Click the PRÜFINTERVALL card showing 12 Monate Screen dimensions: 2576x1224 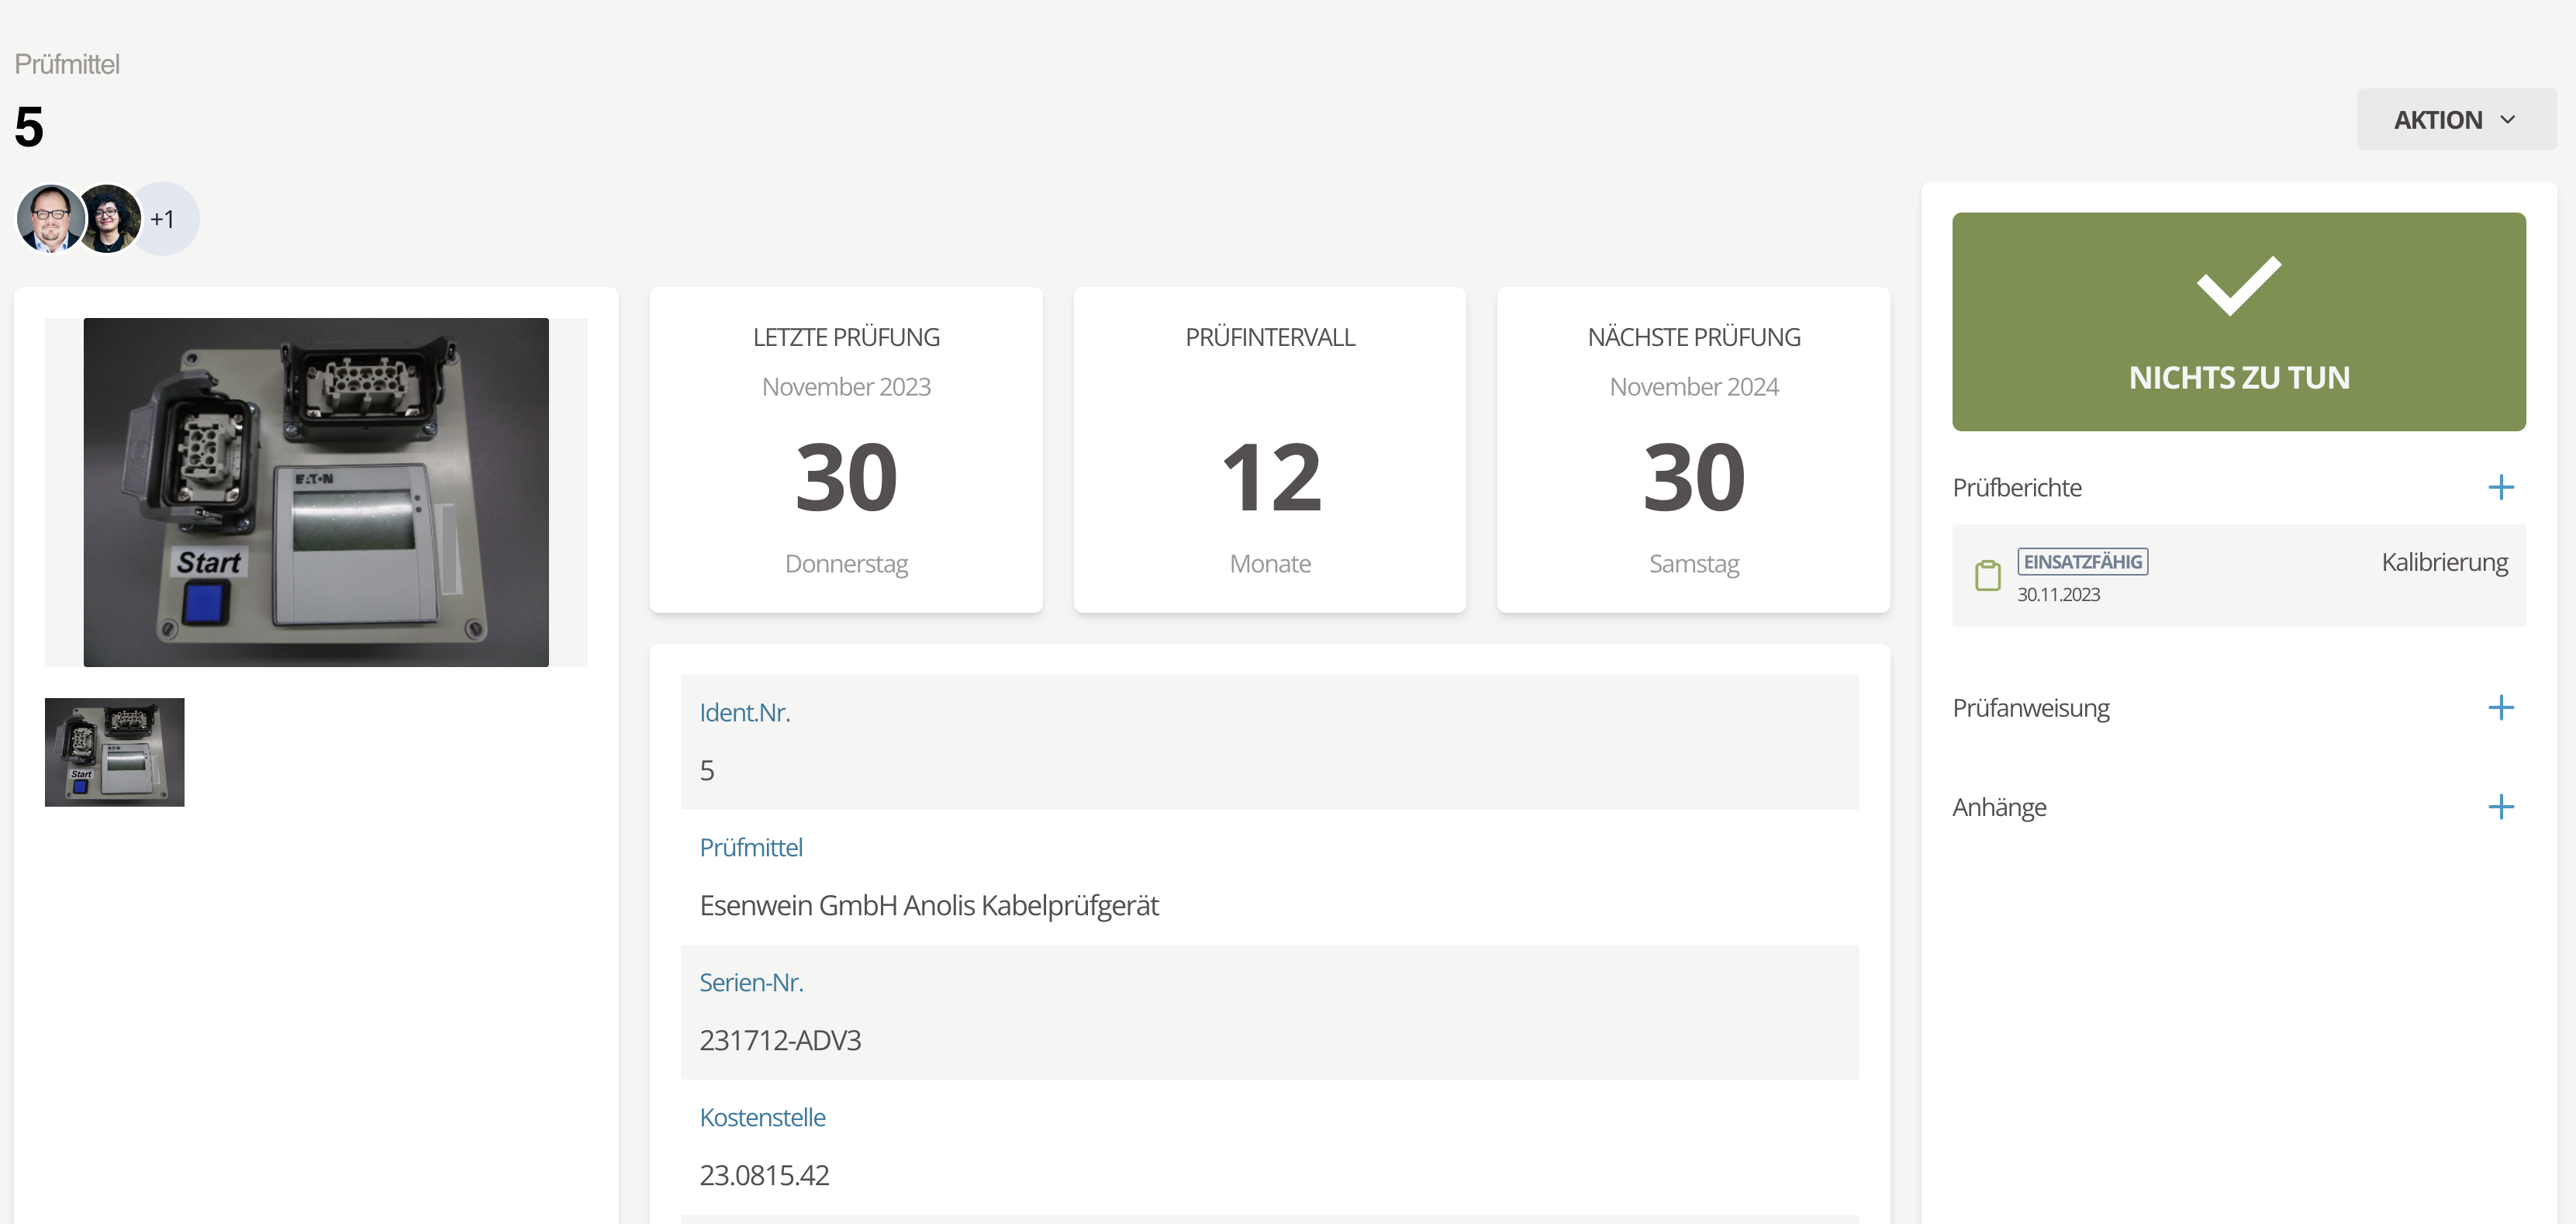1270,450
